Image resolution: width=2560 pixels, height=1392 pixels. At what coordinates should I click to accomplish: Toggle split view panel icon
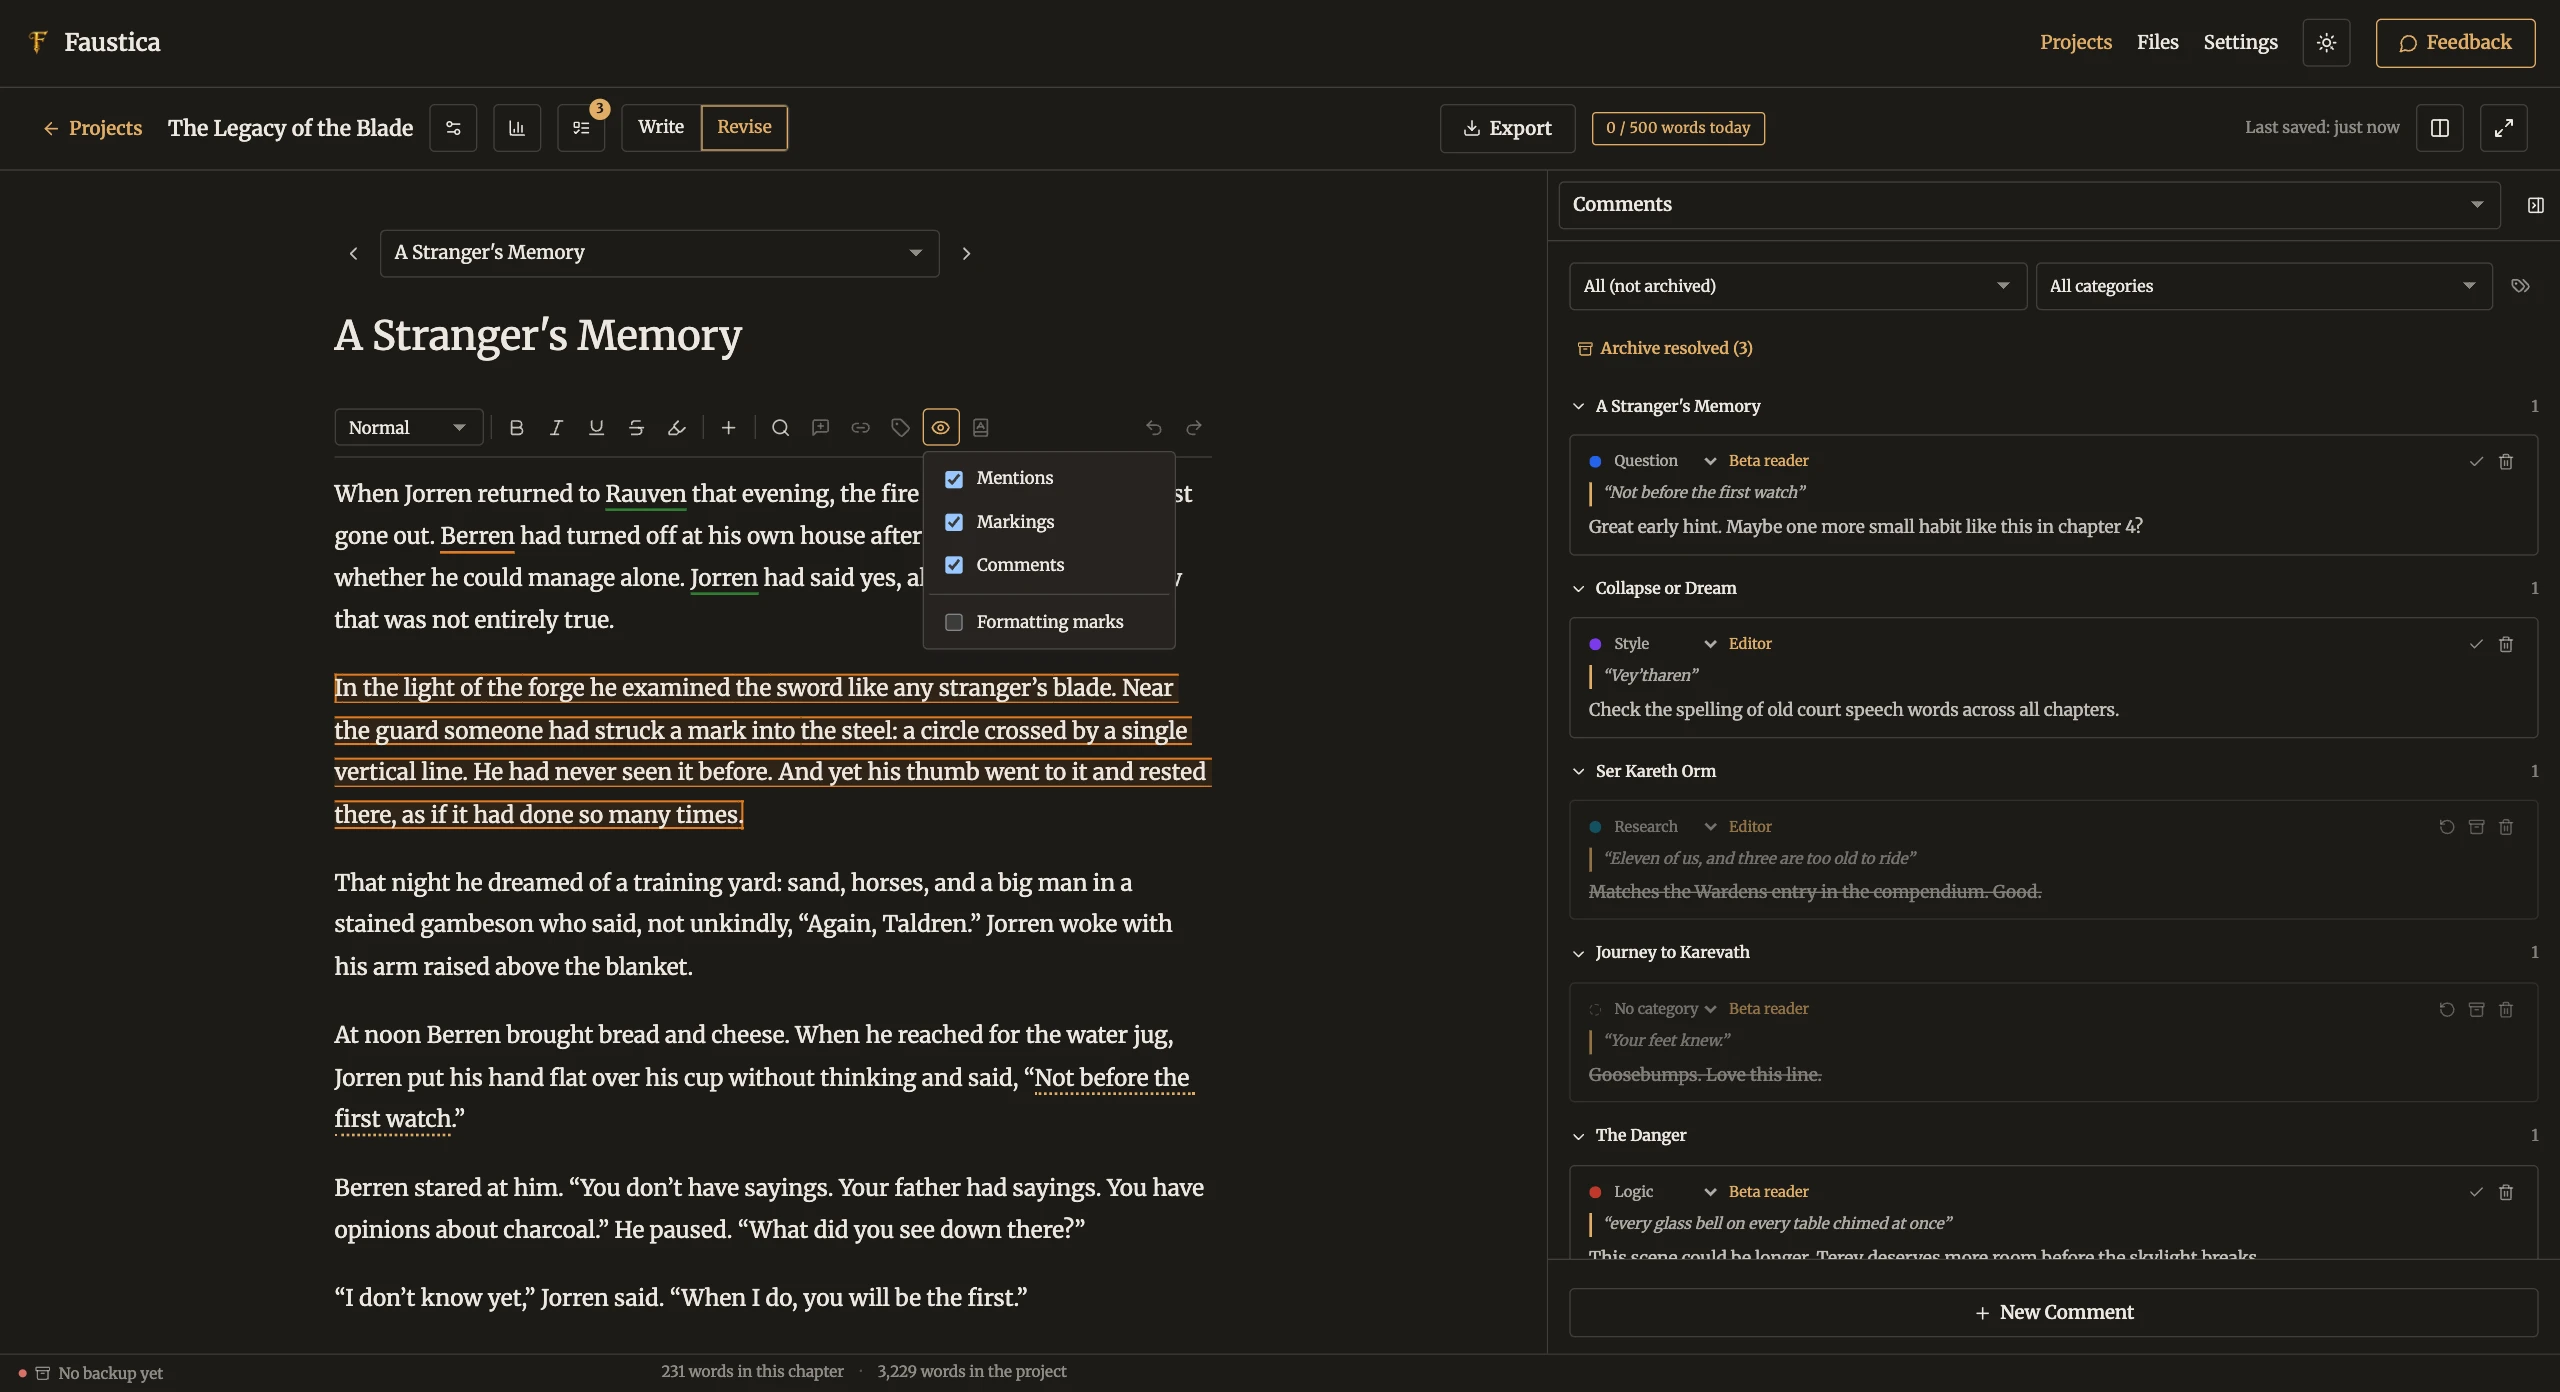[x=2439, y=128]
